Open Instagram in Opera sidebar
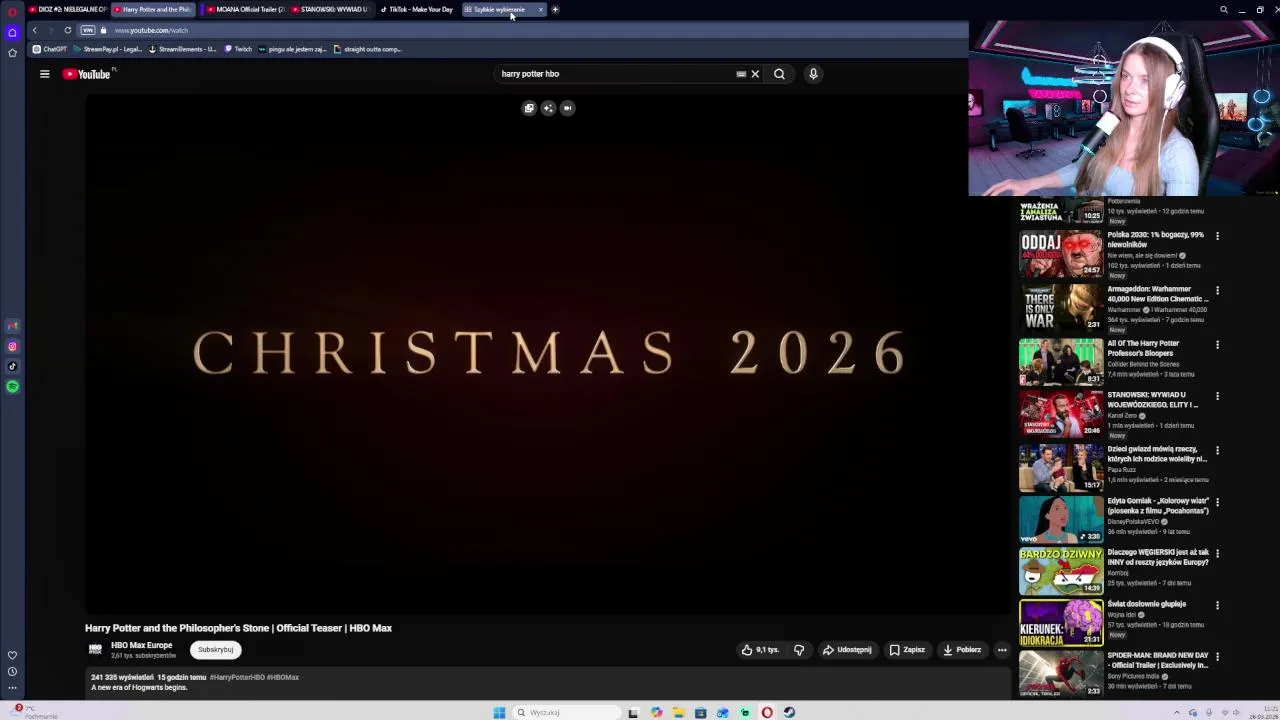 click(x=12, y=347)
